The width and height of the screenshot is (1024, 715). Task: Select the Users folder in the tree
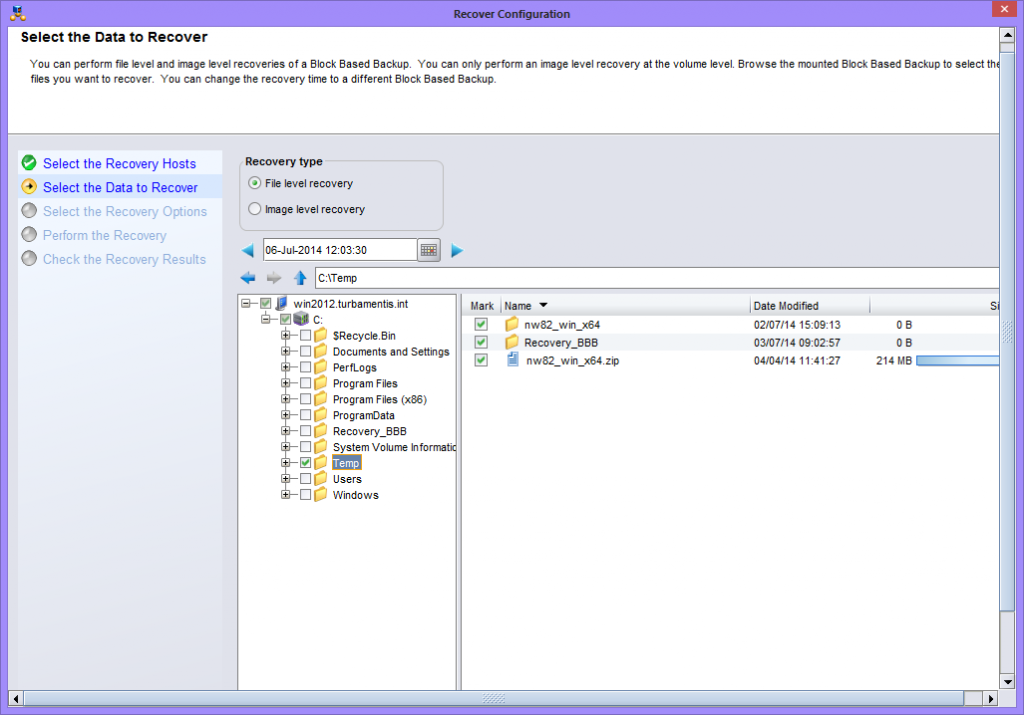[346, 478]
